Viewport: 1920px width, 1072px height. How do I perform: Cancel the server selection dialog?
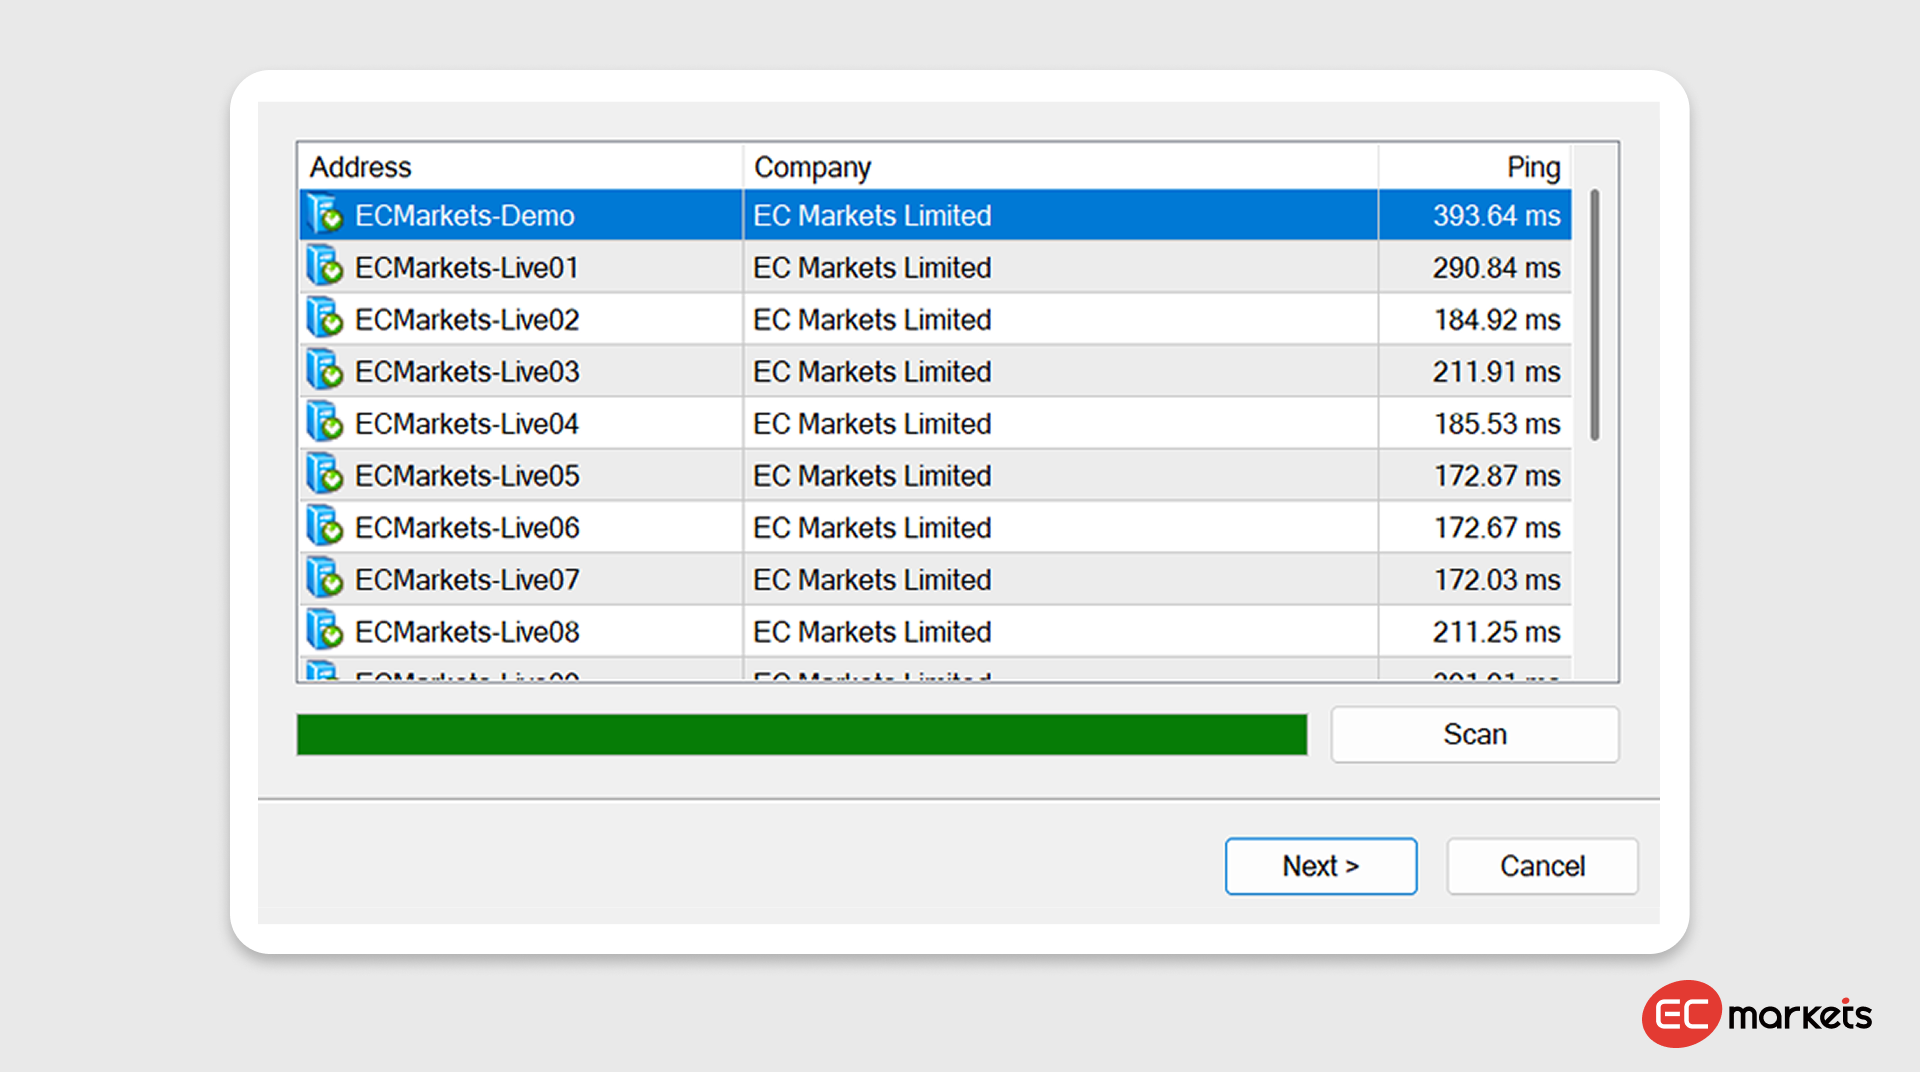(x=1542, y=866)
